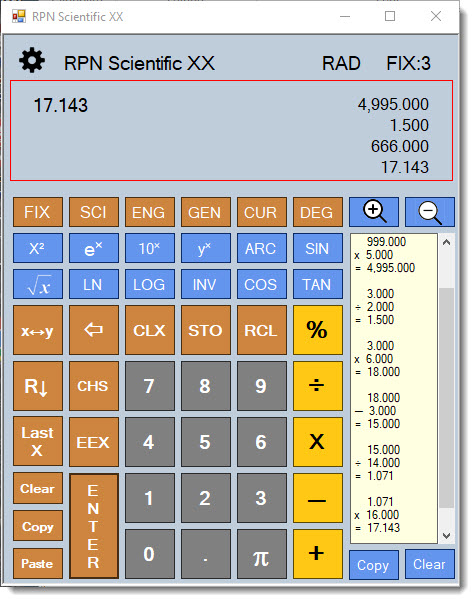Select CUR currency display mode
This screenshot has width=475, height=602.
point(261,212)
